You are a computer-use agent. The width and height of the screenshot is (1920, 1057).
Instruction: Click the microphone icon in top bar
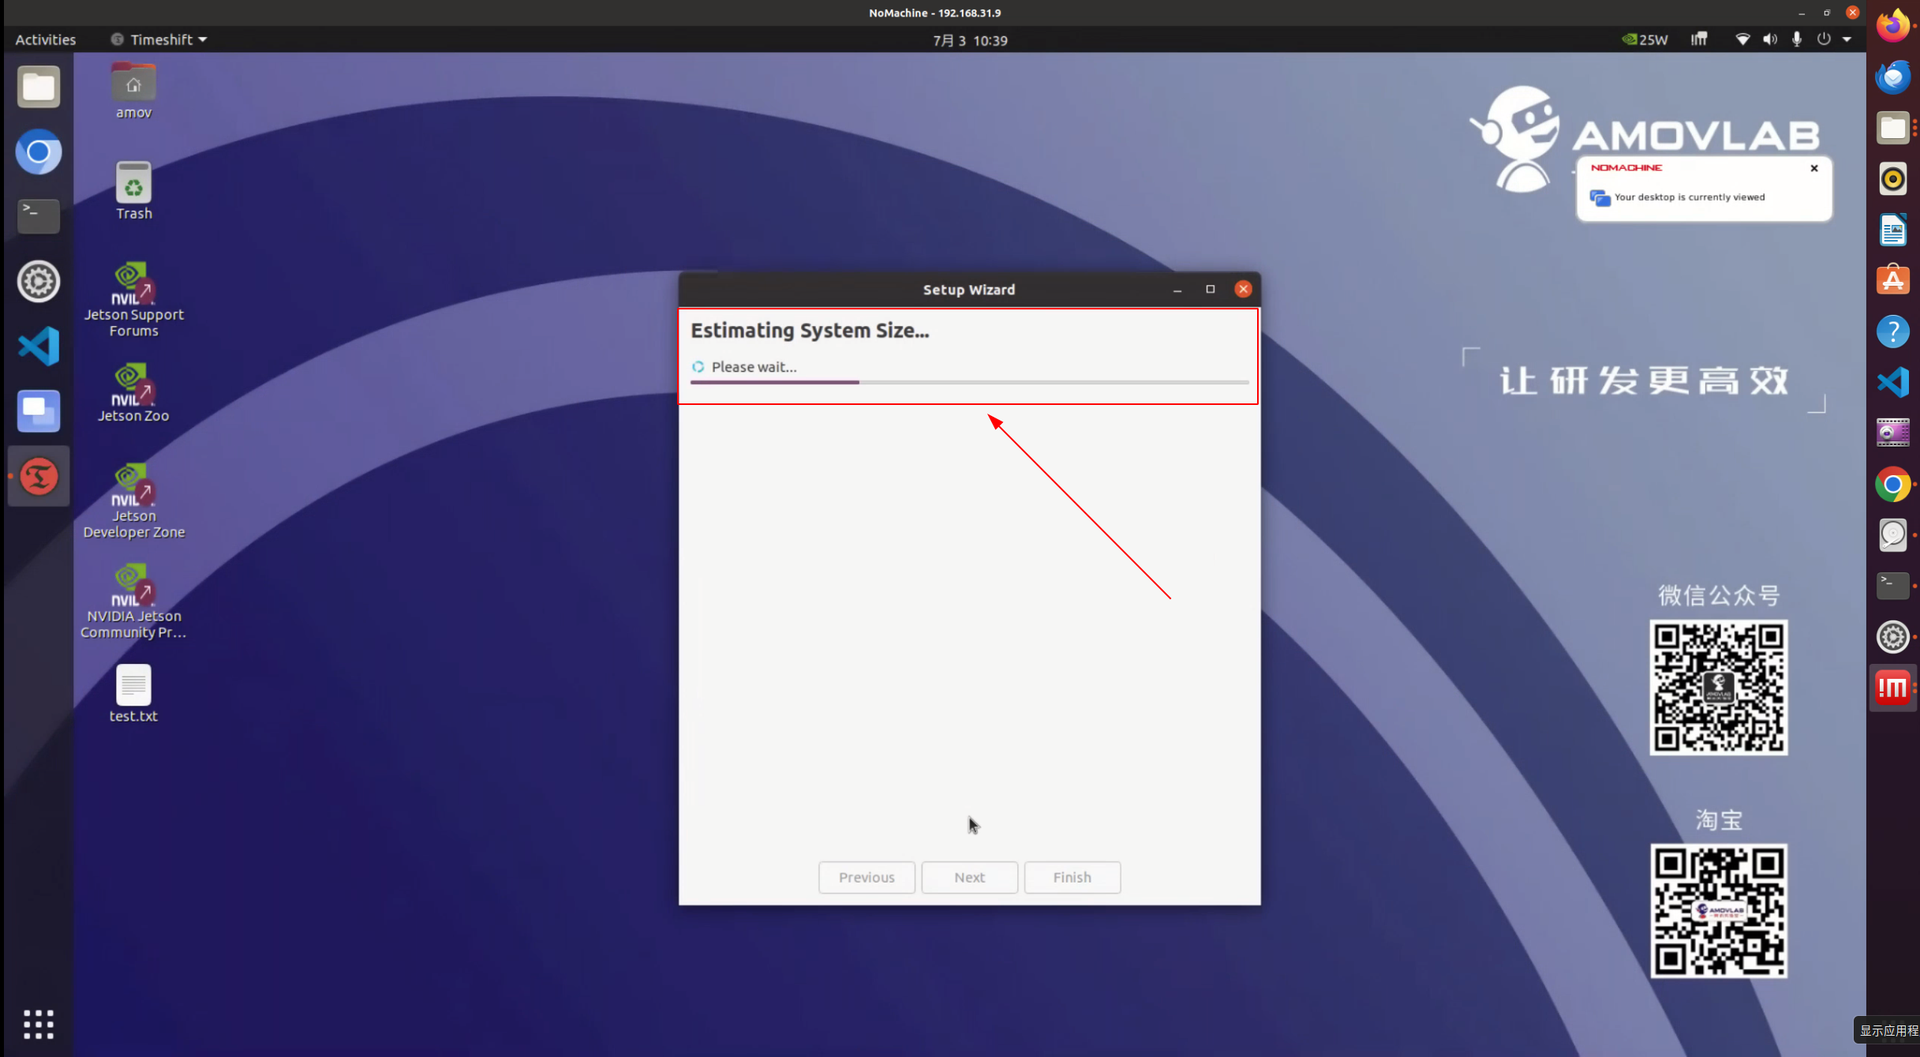1797,40
